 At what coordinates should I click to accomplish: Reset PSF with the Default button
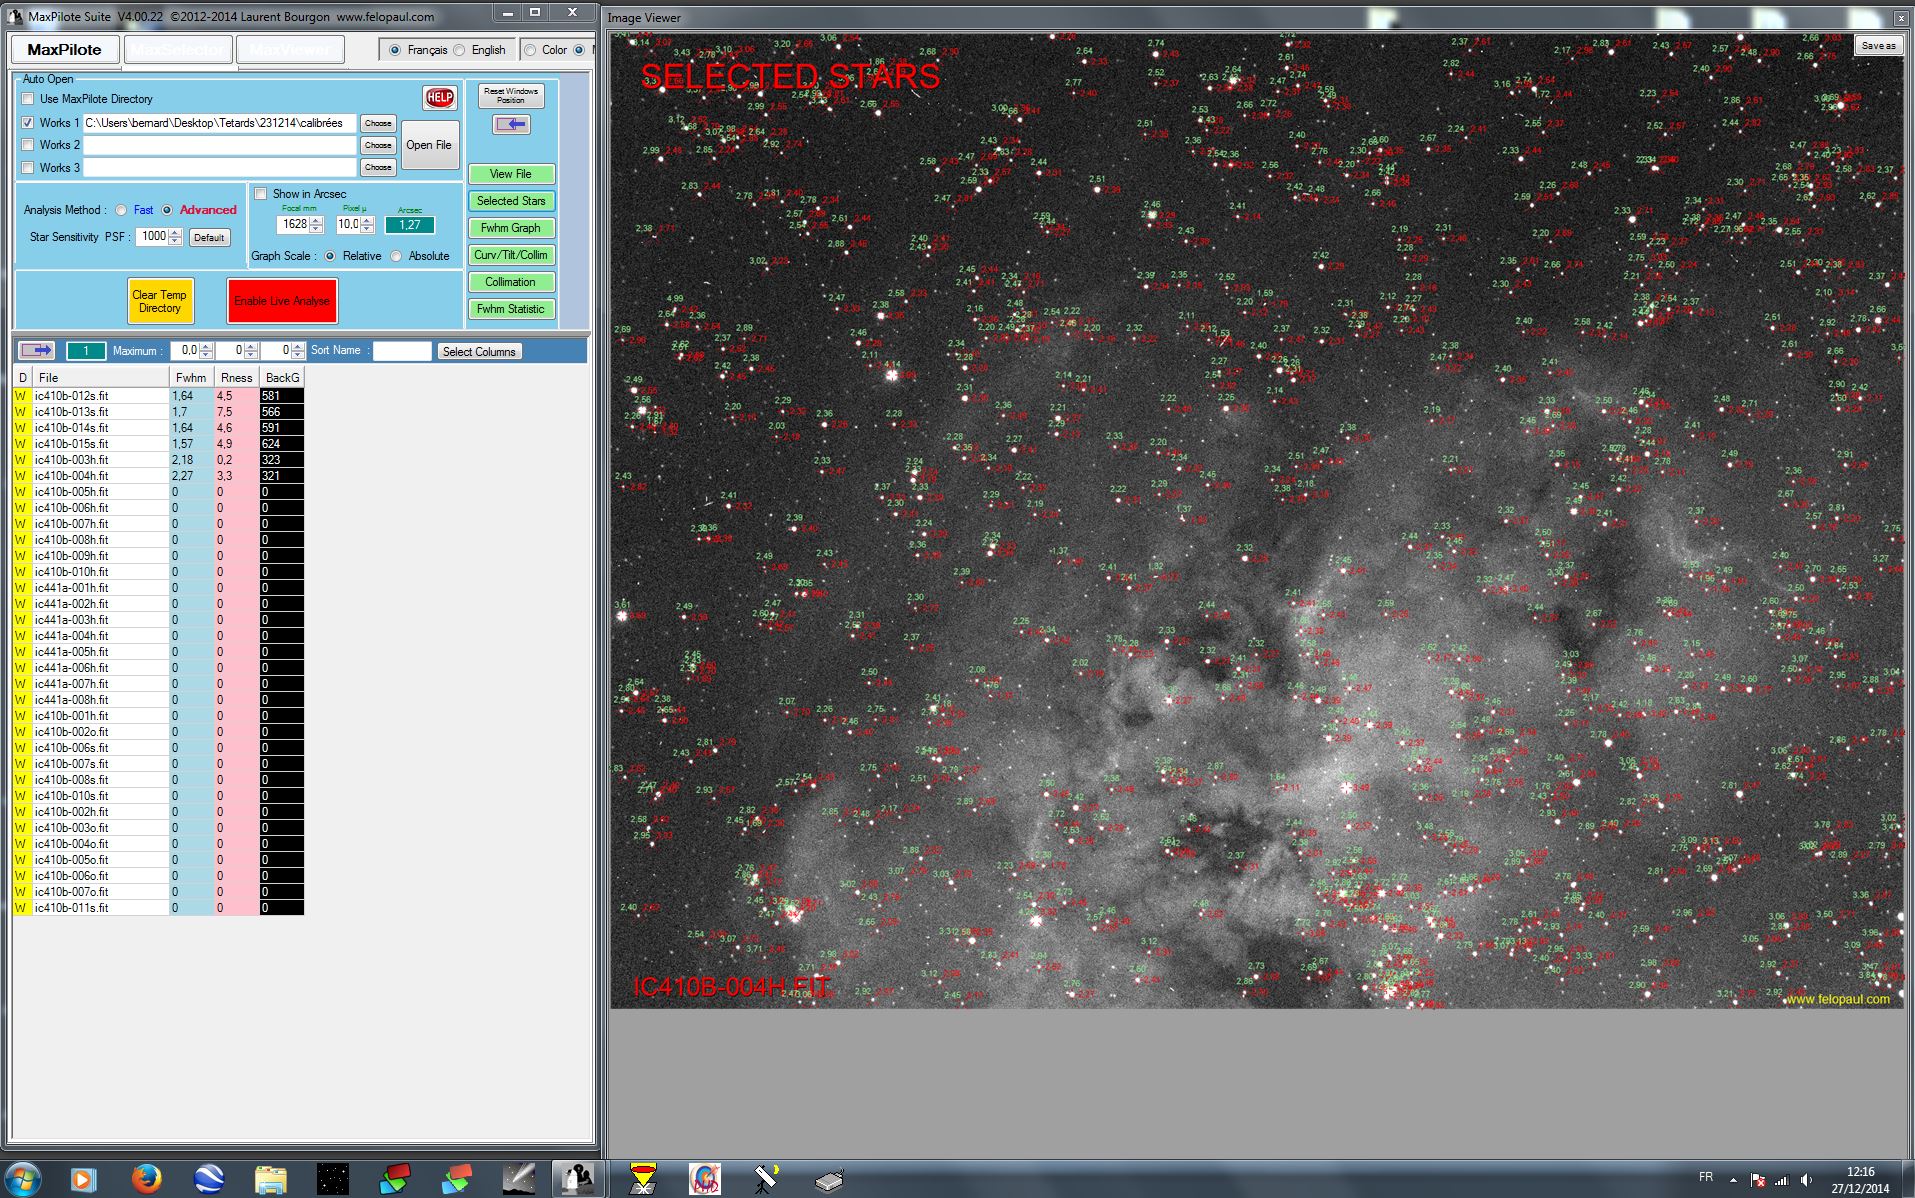click(209, 237)
